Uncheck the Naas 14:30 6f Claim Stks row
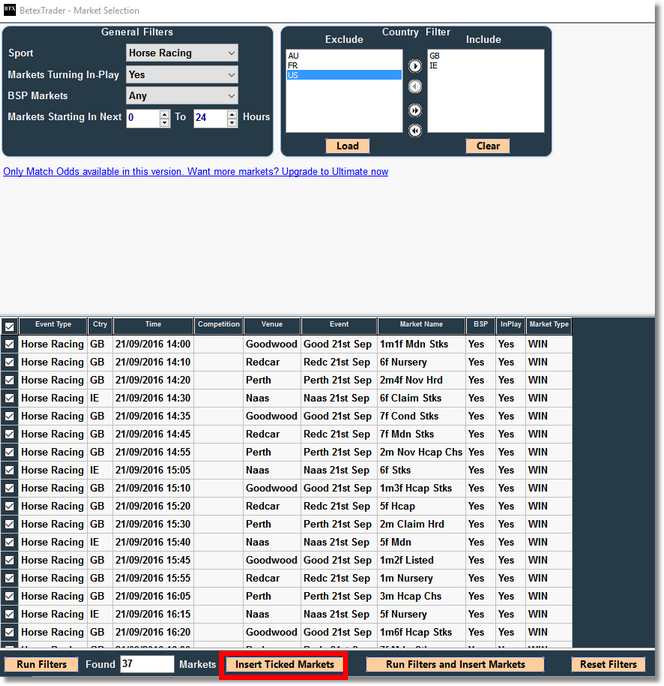664x686 pixels. pyautogui.click(x=9, y=398)
